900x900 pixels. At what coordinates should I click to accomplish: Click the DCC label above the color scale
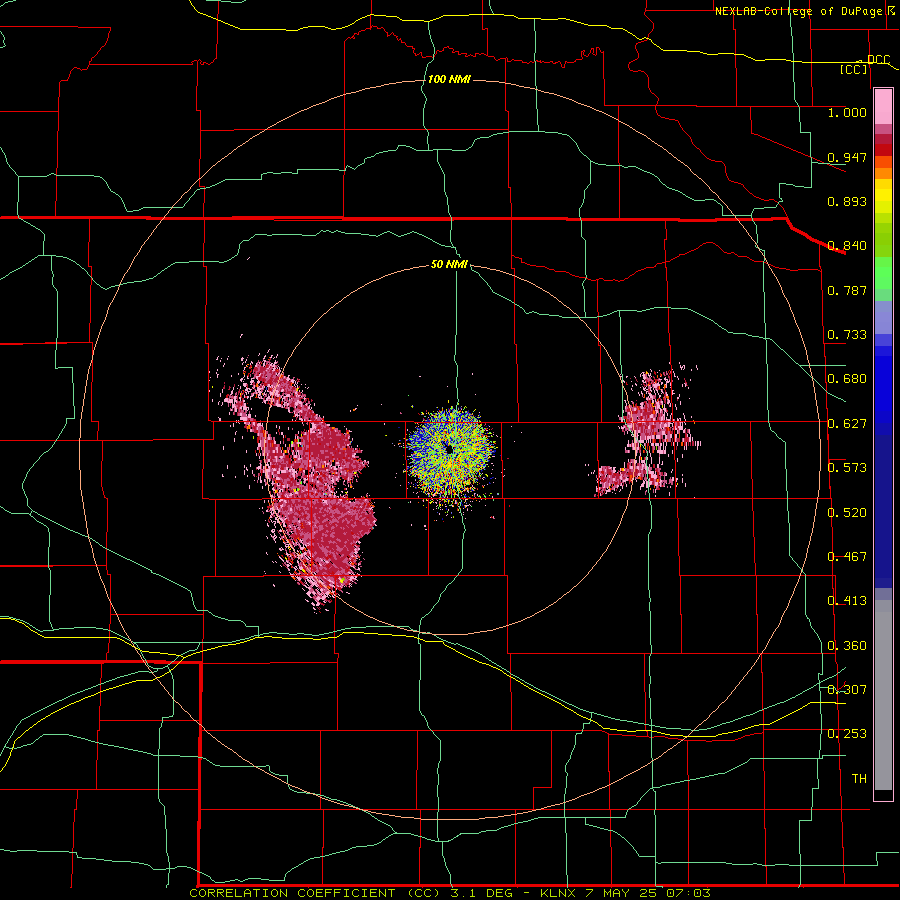(878, 60)
